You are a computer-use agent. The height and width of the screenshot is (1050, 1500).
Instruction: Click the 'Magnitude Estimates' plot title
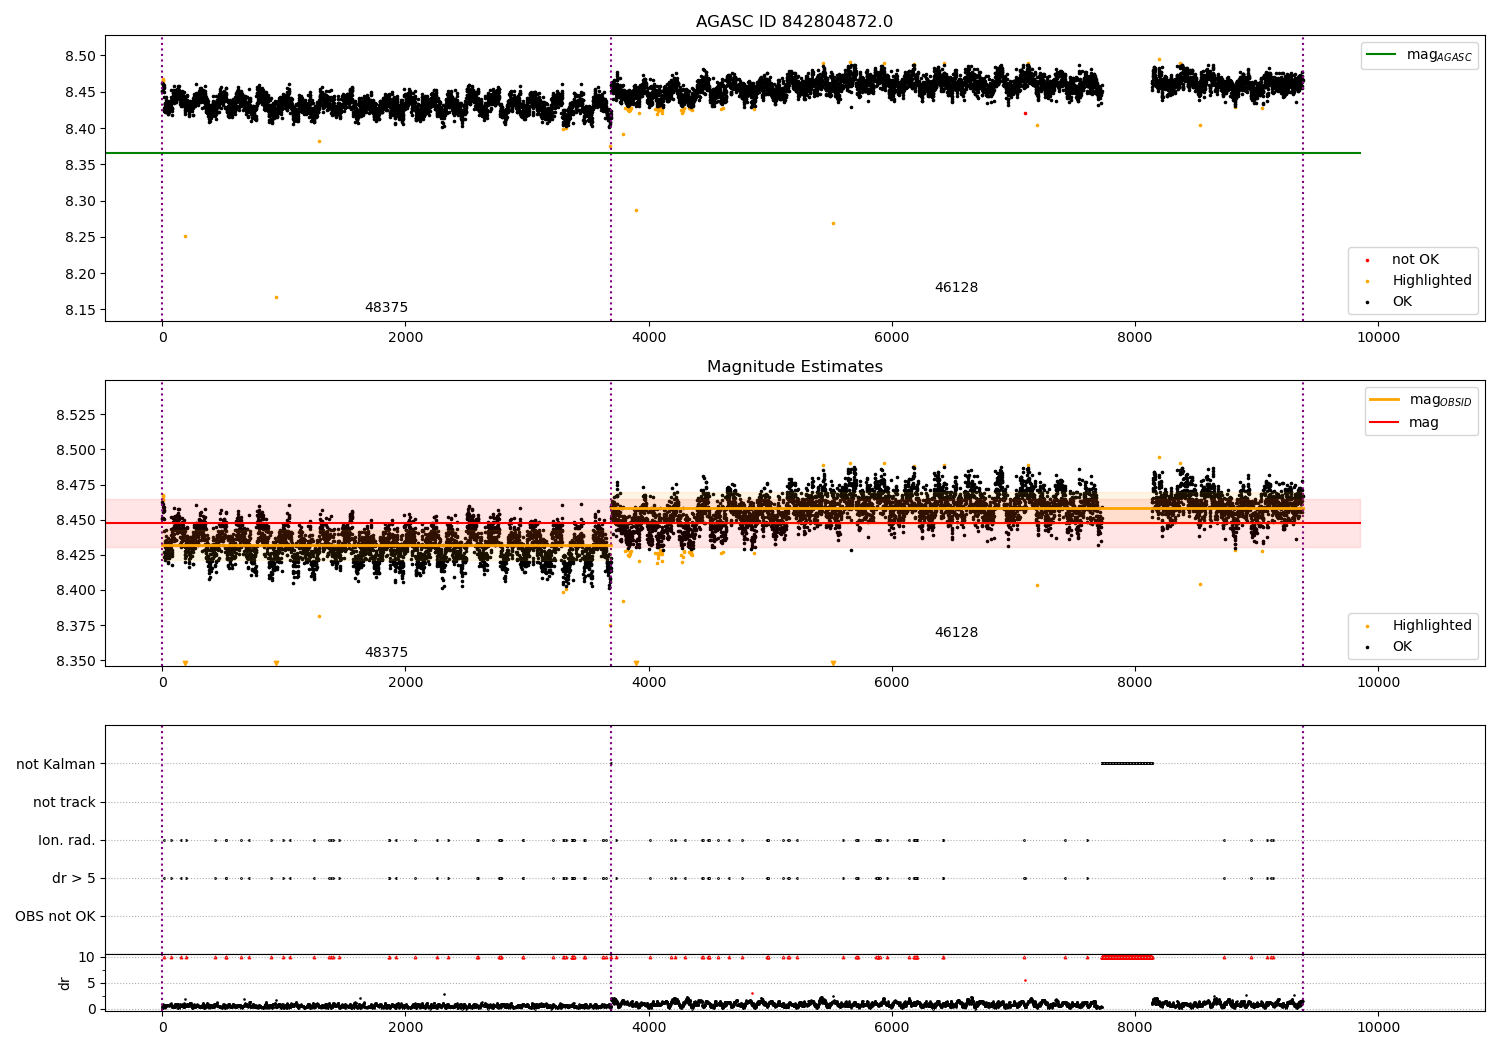(794, 367)
